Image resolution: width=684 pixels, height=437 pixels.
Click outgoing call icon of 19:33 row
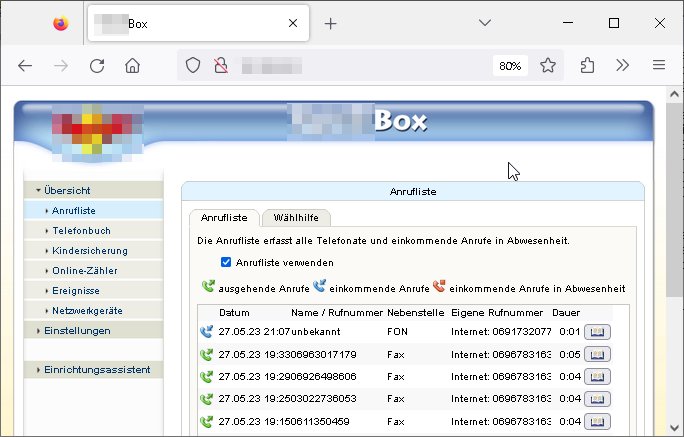click(x=206, y=355)
